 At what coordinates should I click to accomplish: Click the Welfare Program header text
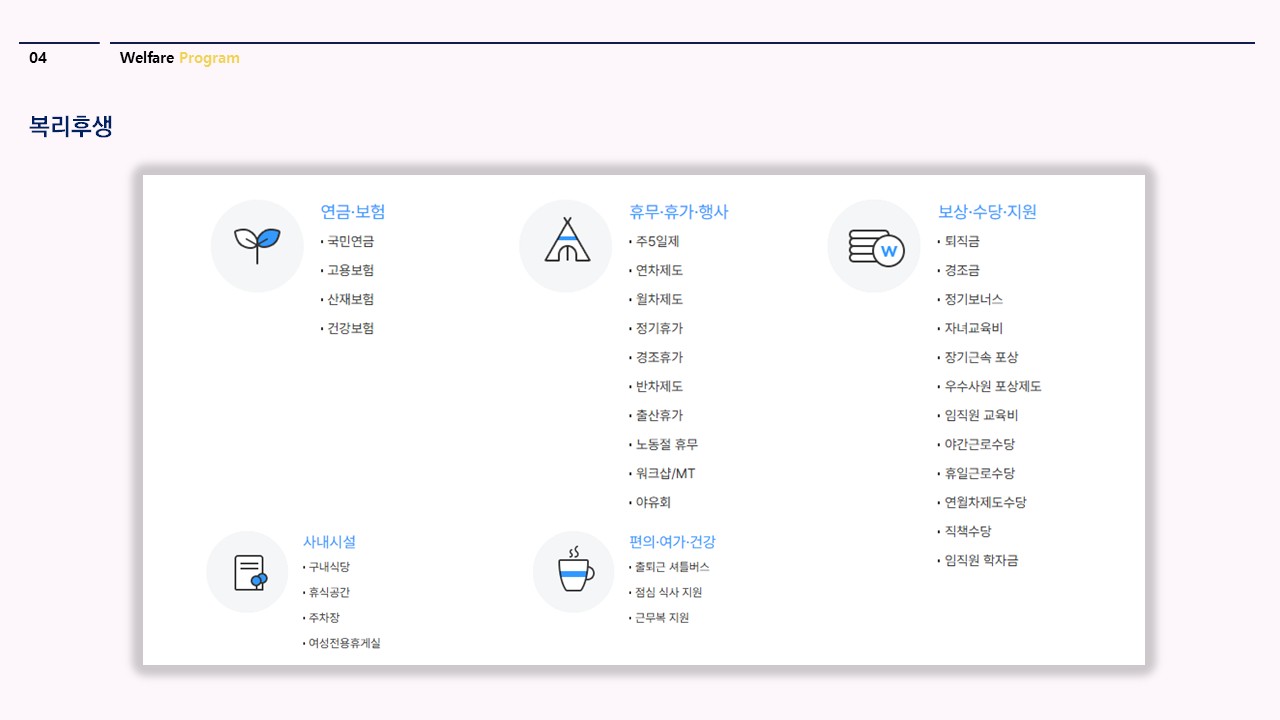pos(180,58)
